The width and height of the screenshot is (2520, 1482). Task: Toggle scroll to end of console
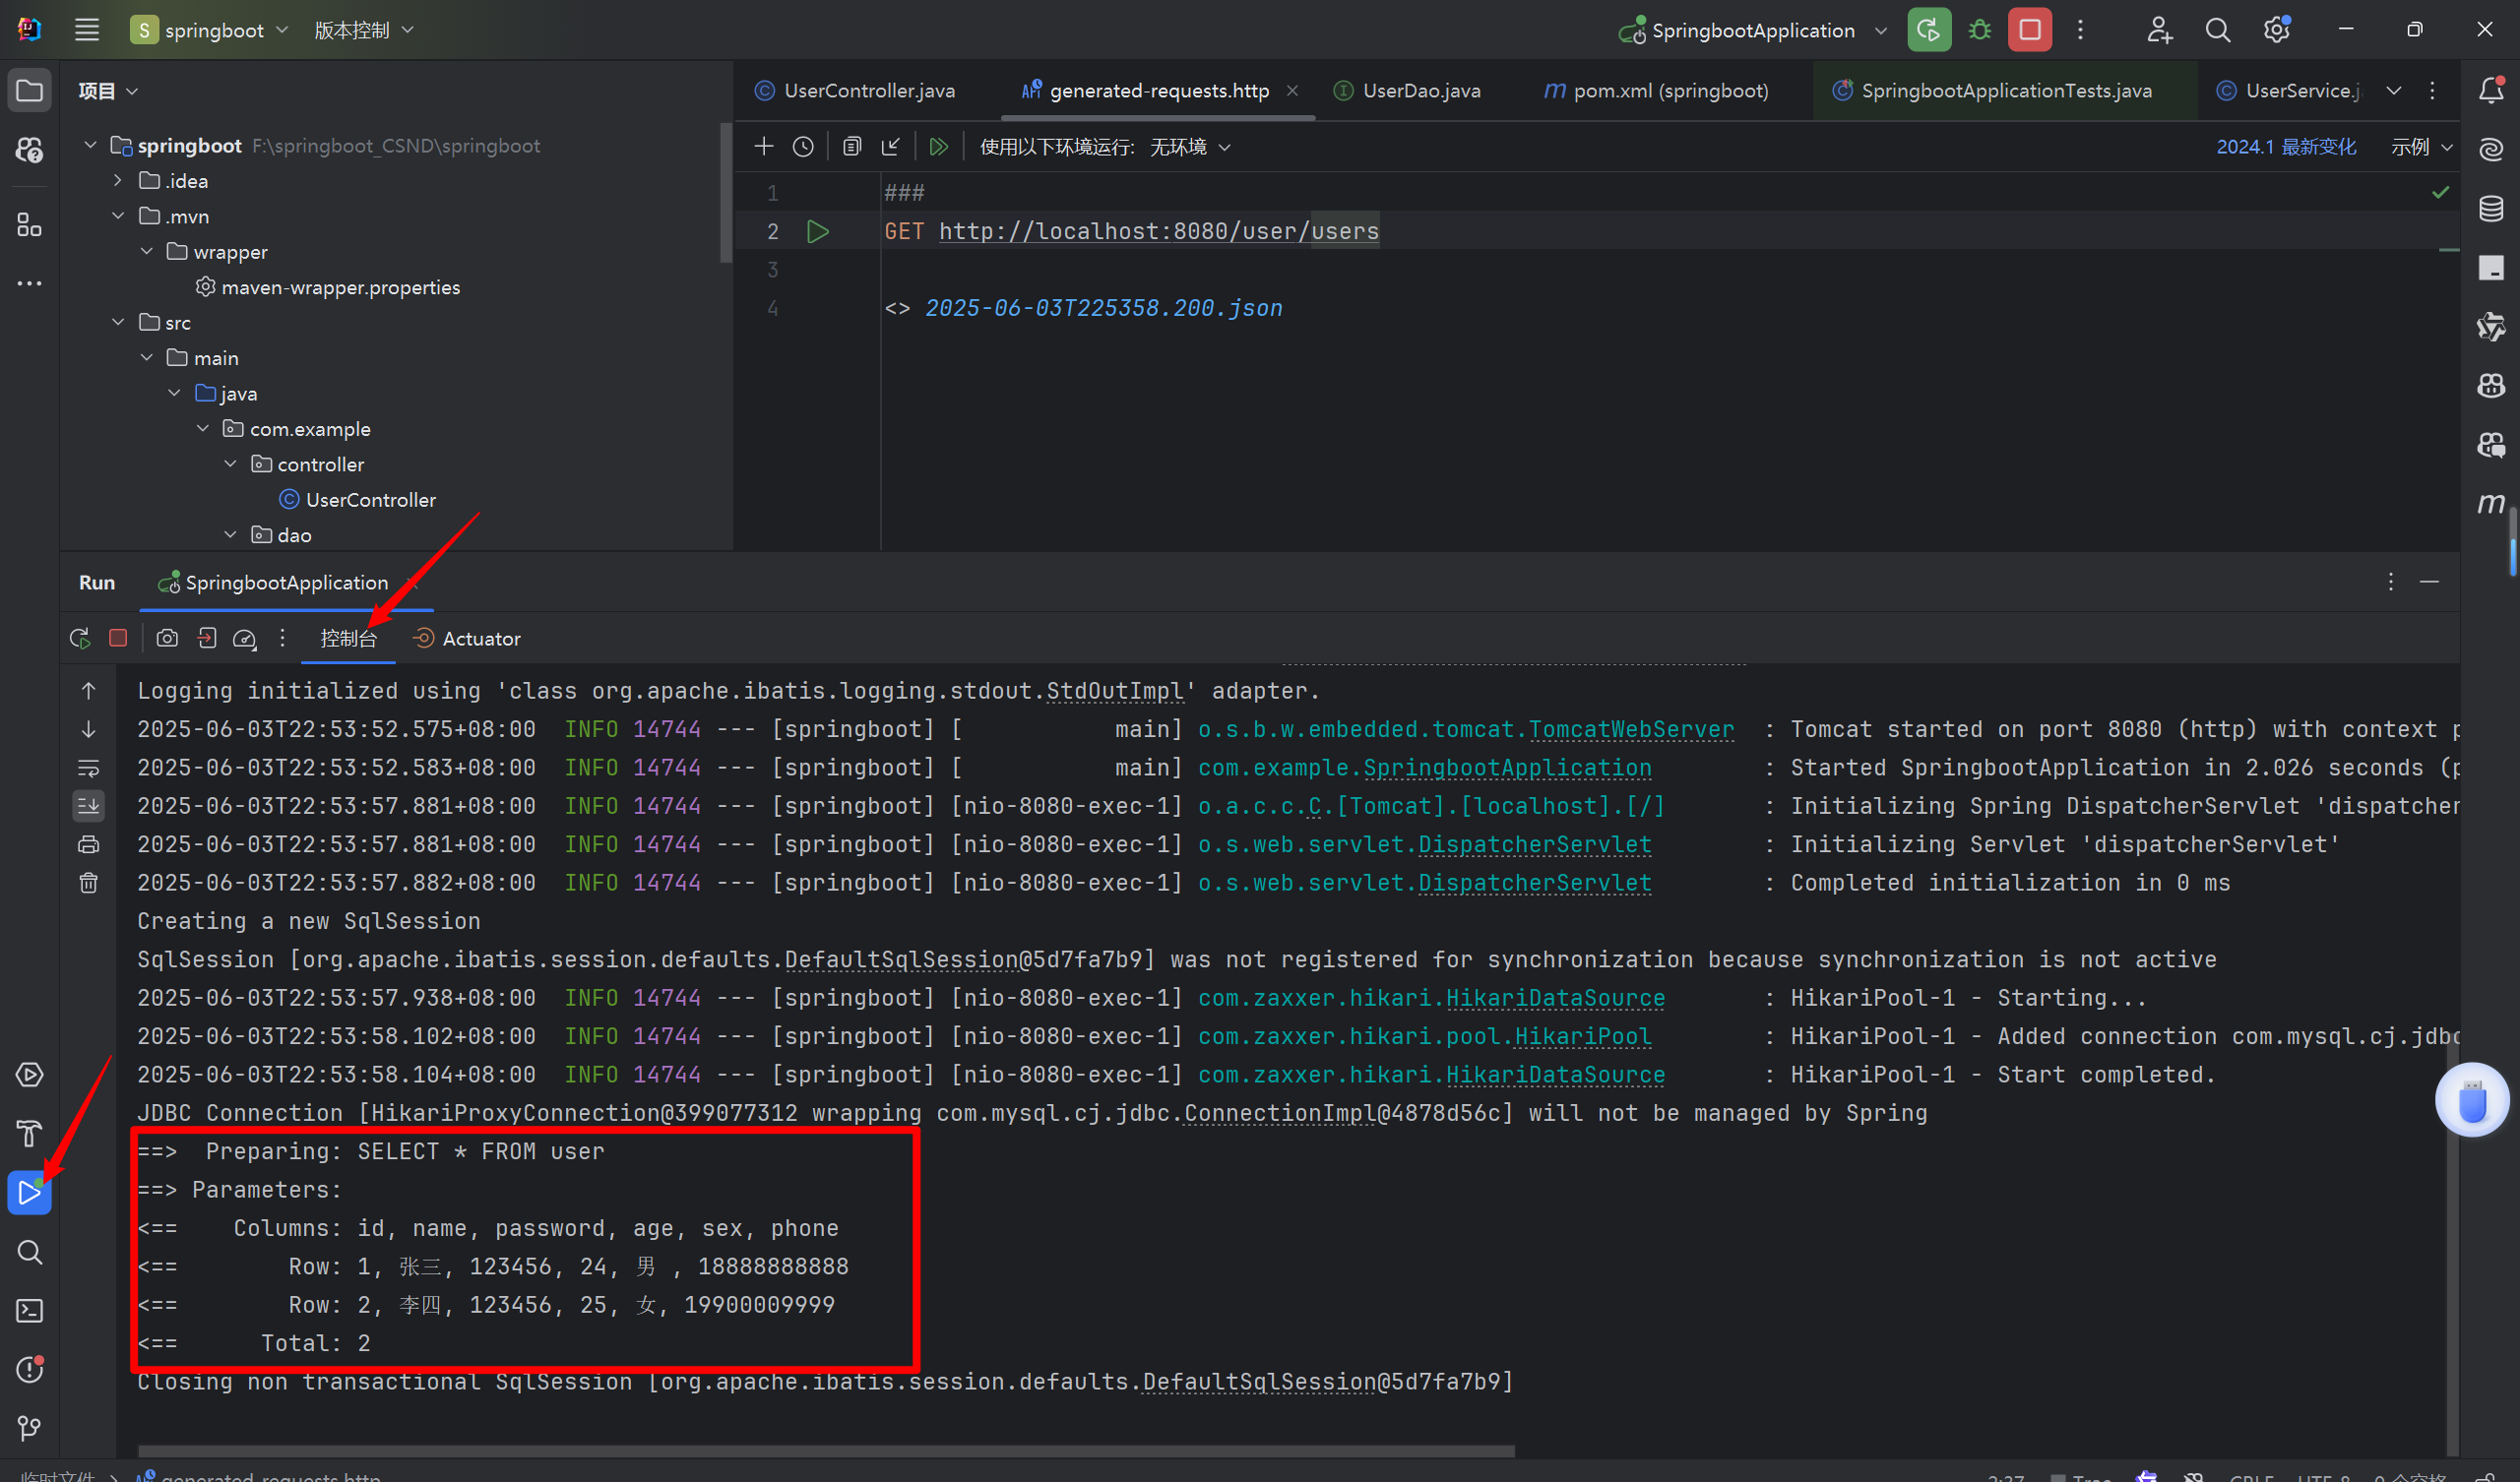tap(89, 806)
